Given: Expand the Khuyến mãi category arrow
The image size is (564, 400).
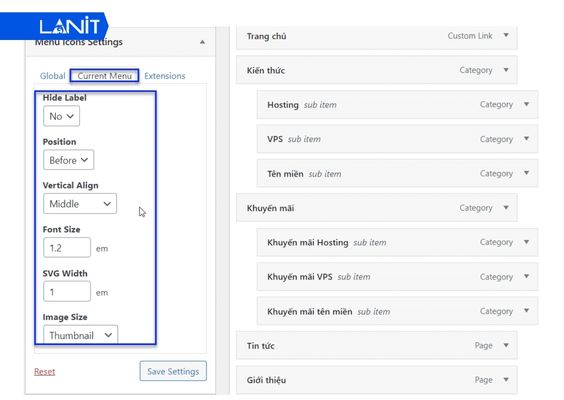Looking at the screenshot, I should click(506, 208).
